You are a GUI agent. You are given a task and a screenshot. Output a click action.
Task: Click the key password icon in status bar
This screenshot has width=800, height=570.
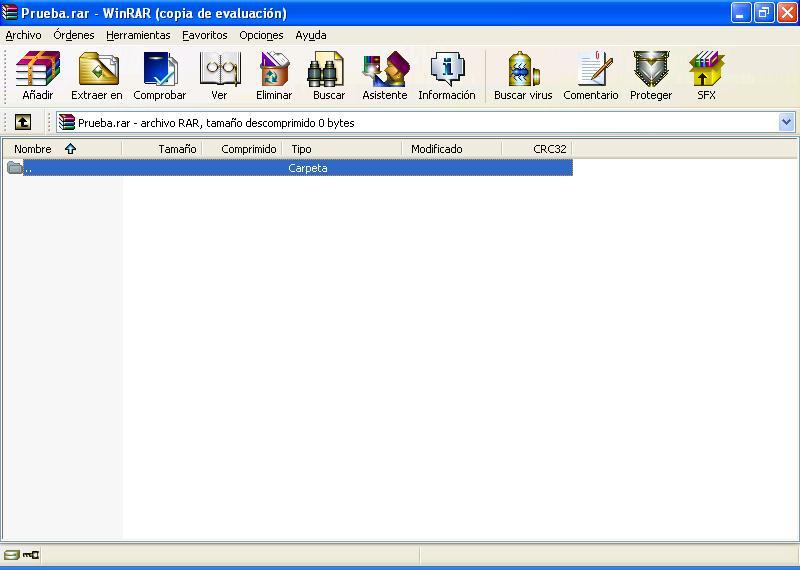[x=31, y=555]
